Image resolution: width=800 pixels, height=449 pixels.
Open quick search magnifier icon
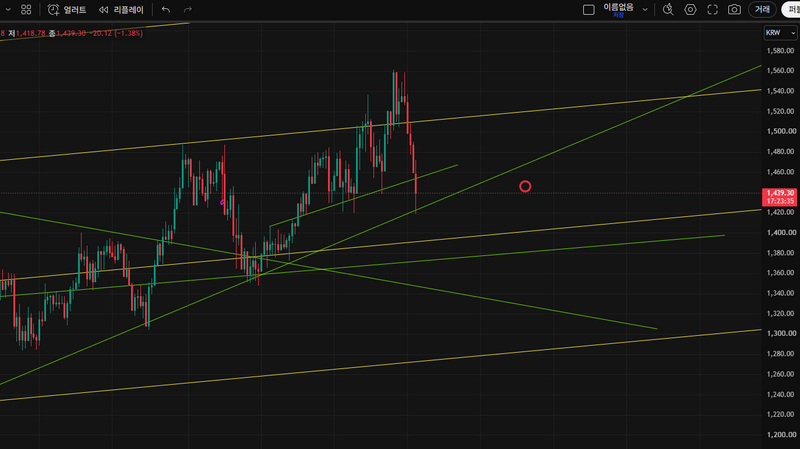(x=668, y=10)
